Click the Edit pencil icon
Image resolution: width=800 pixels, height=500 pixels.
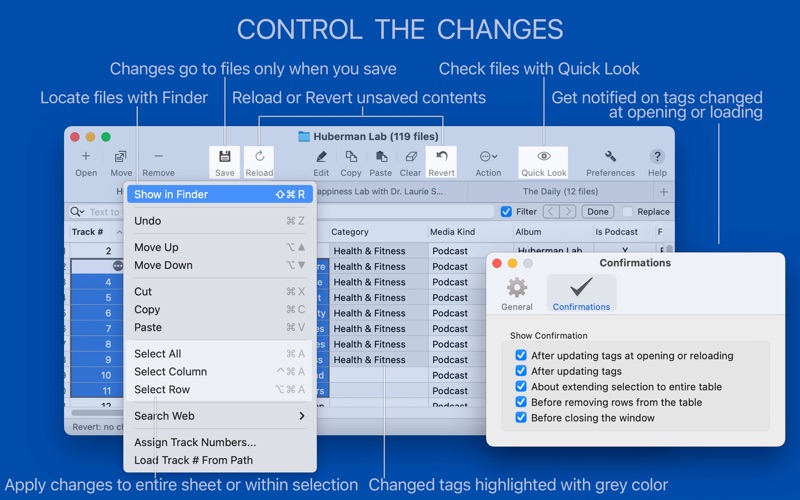(321, 156)
